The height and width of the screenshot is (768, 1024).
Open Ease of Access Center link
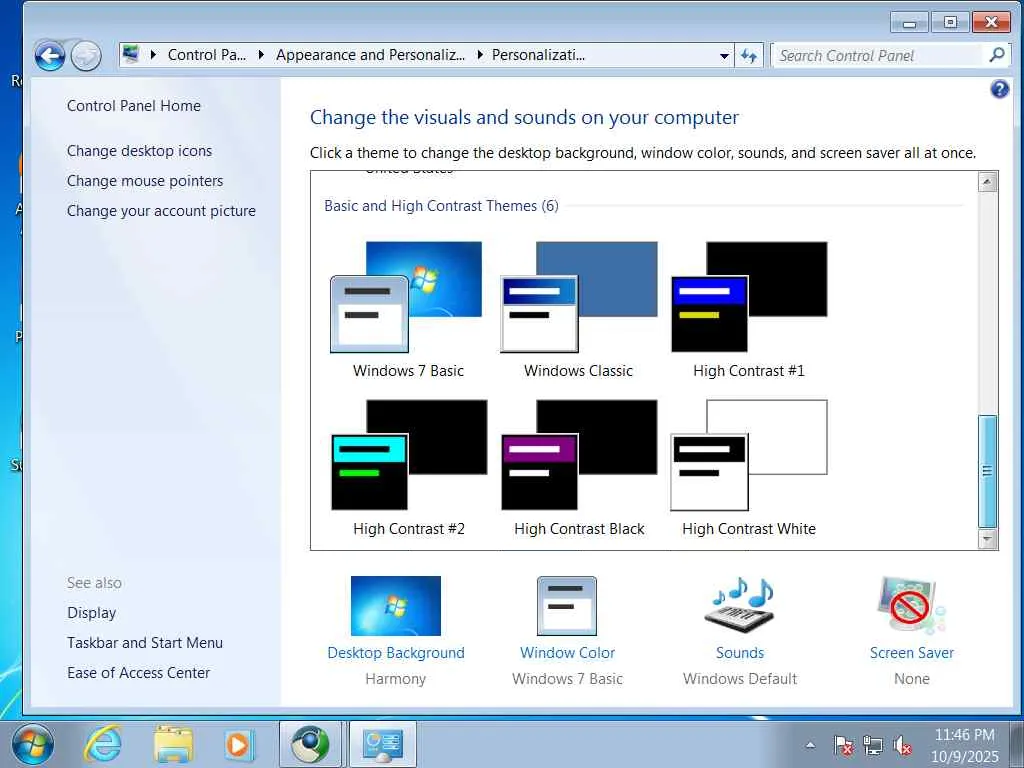(138, 673)
